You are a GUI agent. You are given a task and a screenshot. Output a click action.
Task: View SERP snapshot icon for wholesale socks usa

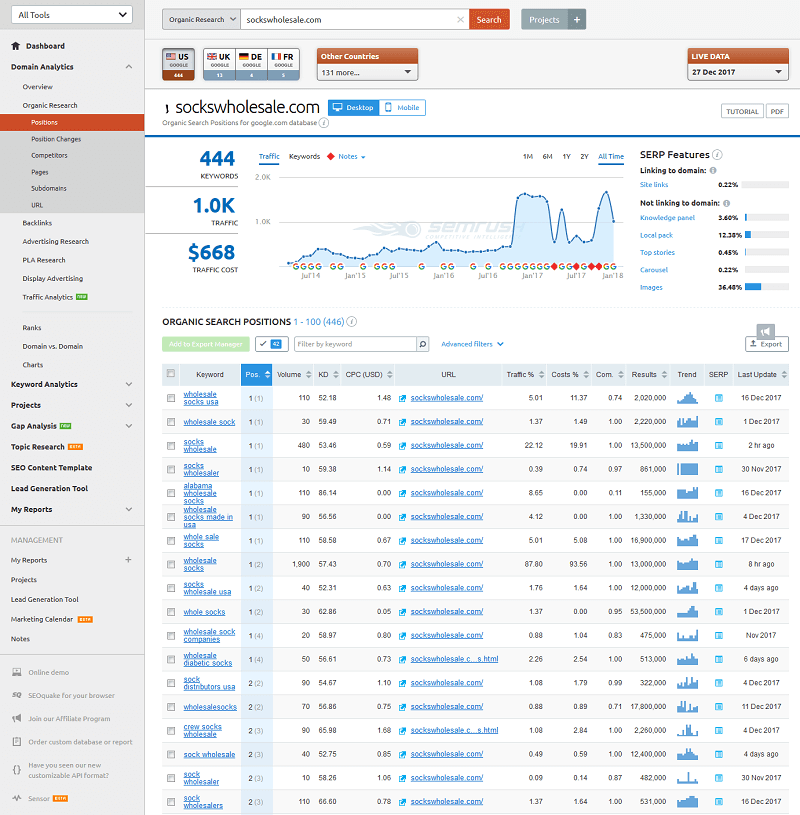coord(718,398)
